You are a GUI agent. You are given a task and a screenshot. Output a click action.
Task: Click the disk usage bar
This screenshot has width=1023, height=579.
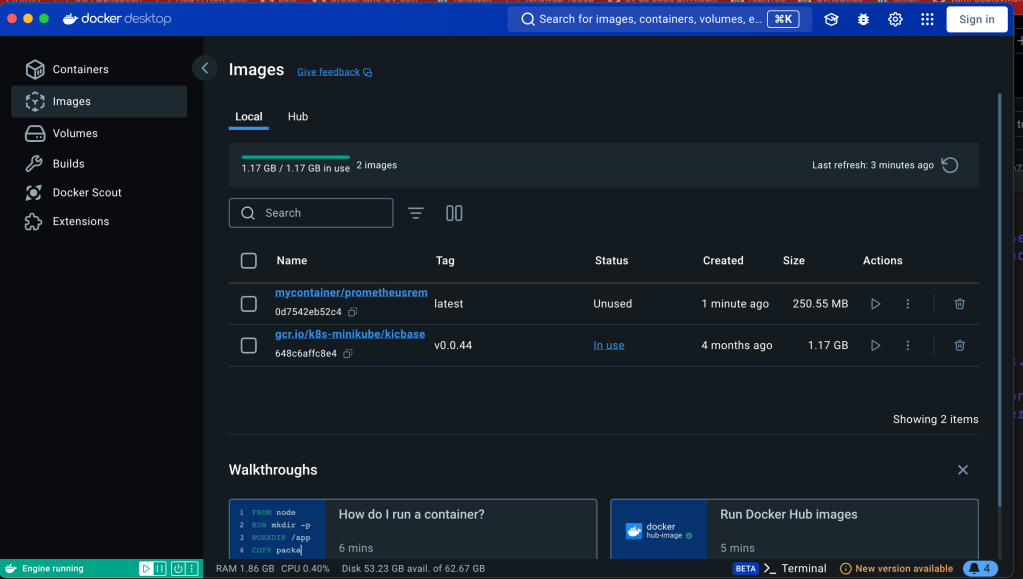tap(296, 157)
